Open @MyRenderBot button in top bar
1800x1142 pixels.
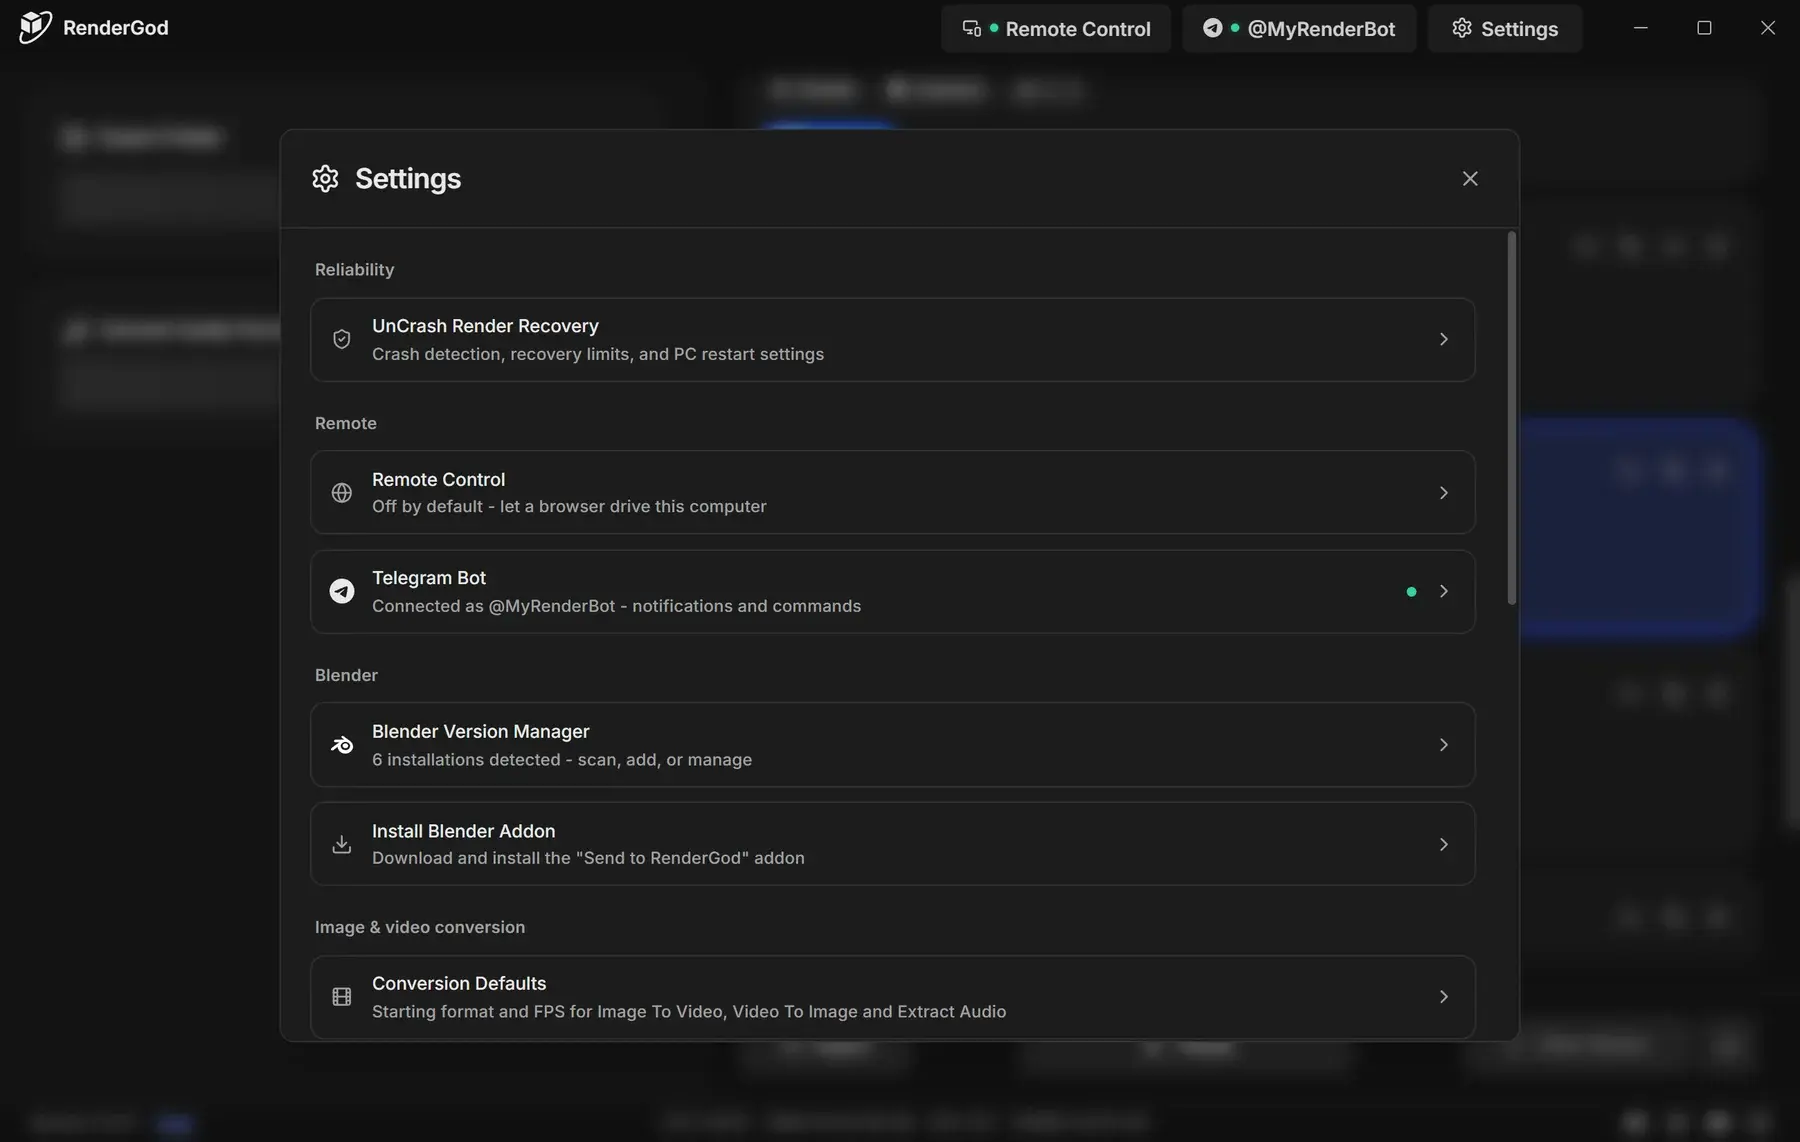(x=1299, y=28)
